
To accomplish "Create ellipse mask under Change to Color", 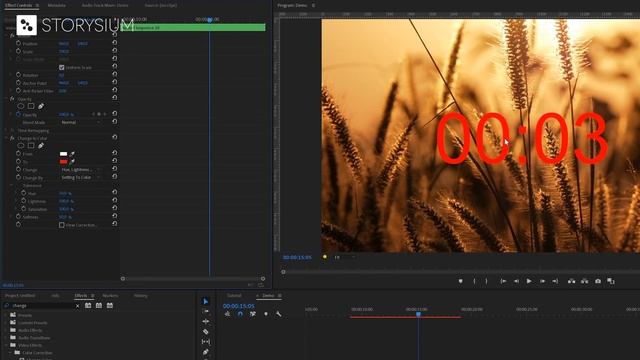I will pos(21,145).
